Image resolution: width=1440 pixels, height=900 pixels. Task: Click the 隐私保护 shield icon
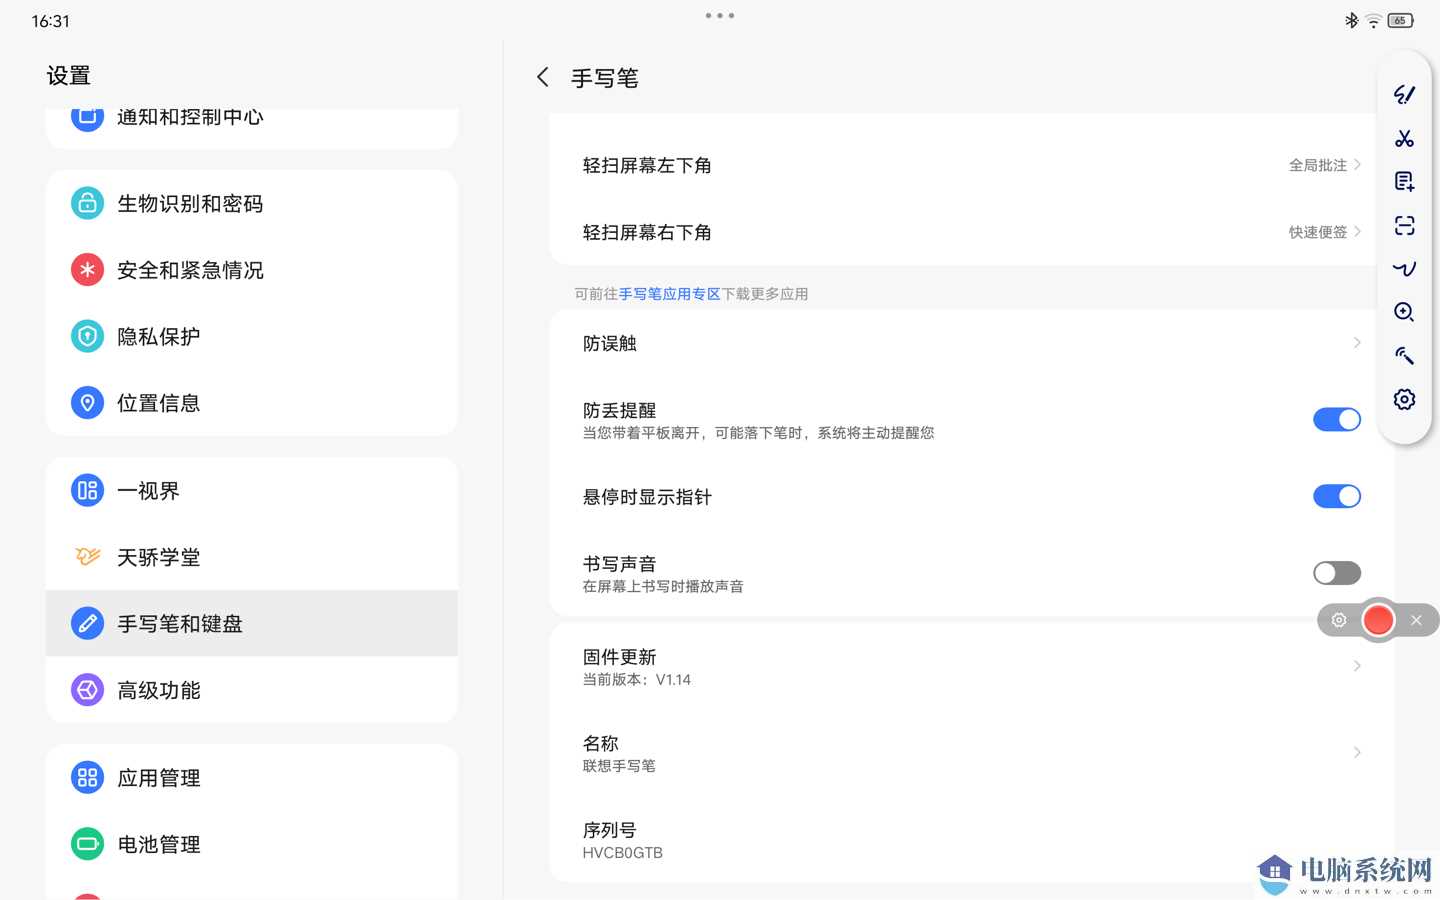(87, 336)
